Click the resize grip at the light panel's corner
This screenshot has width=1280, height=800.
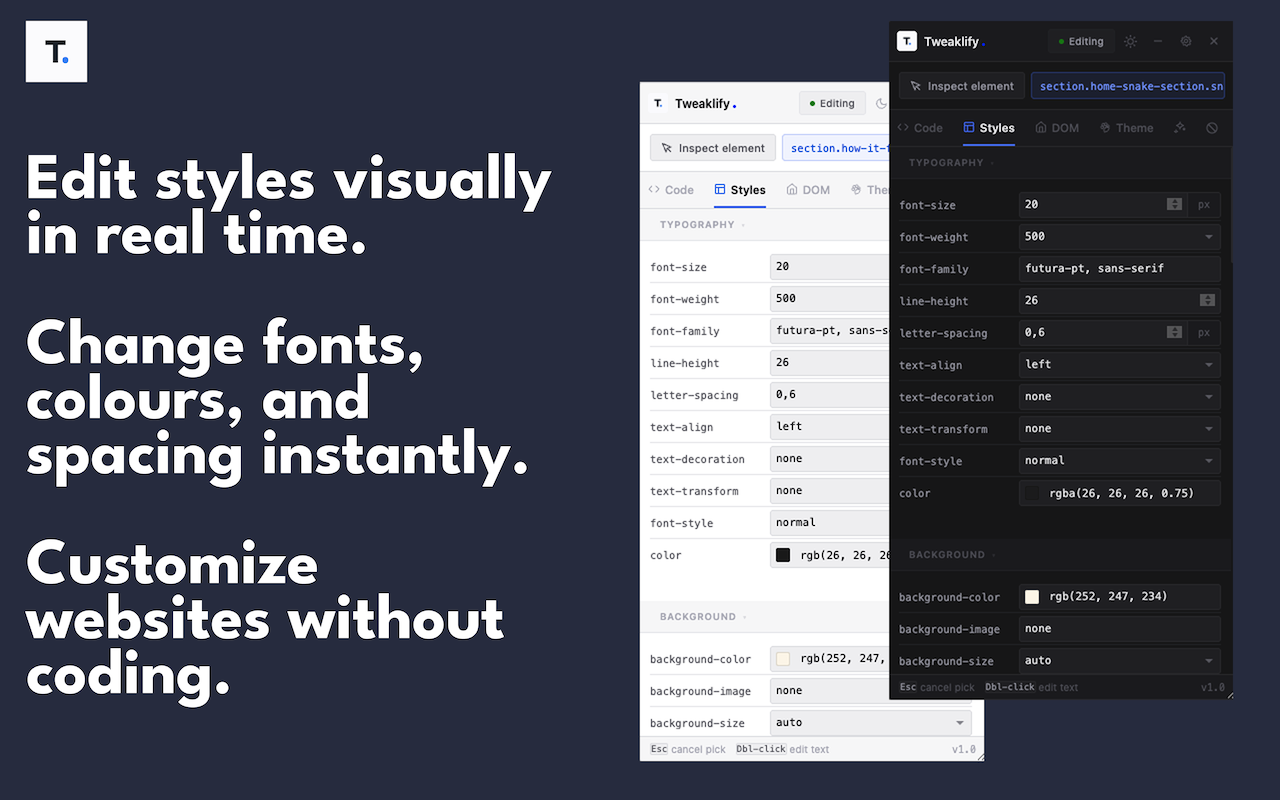tap(979, 755)
